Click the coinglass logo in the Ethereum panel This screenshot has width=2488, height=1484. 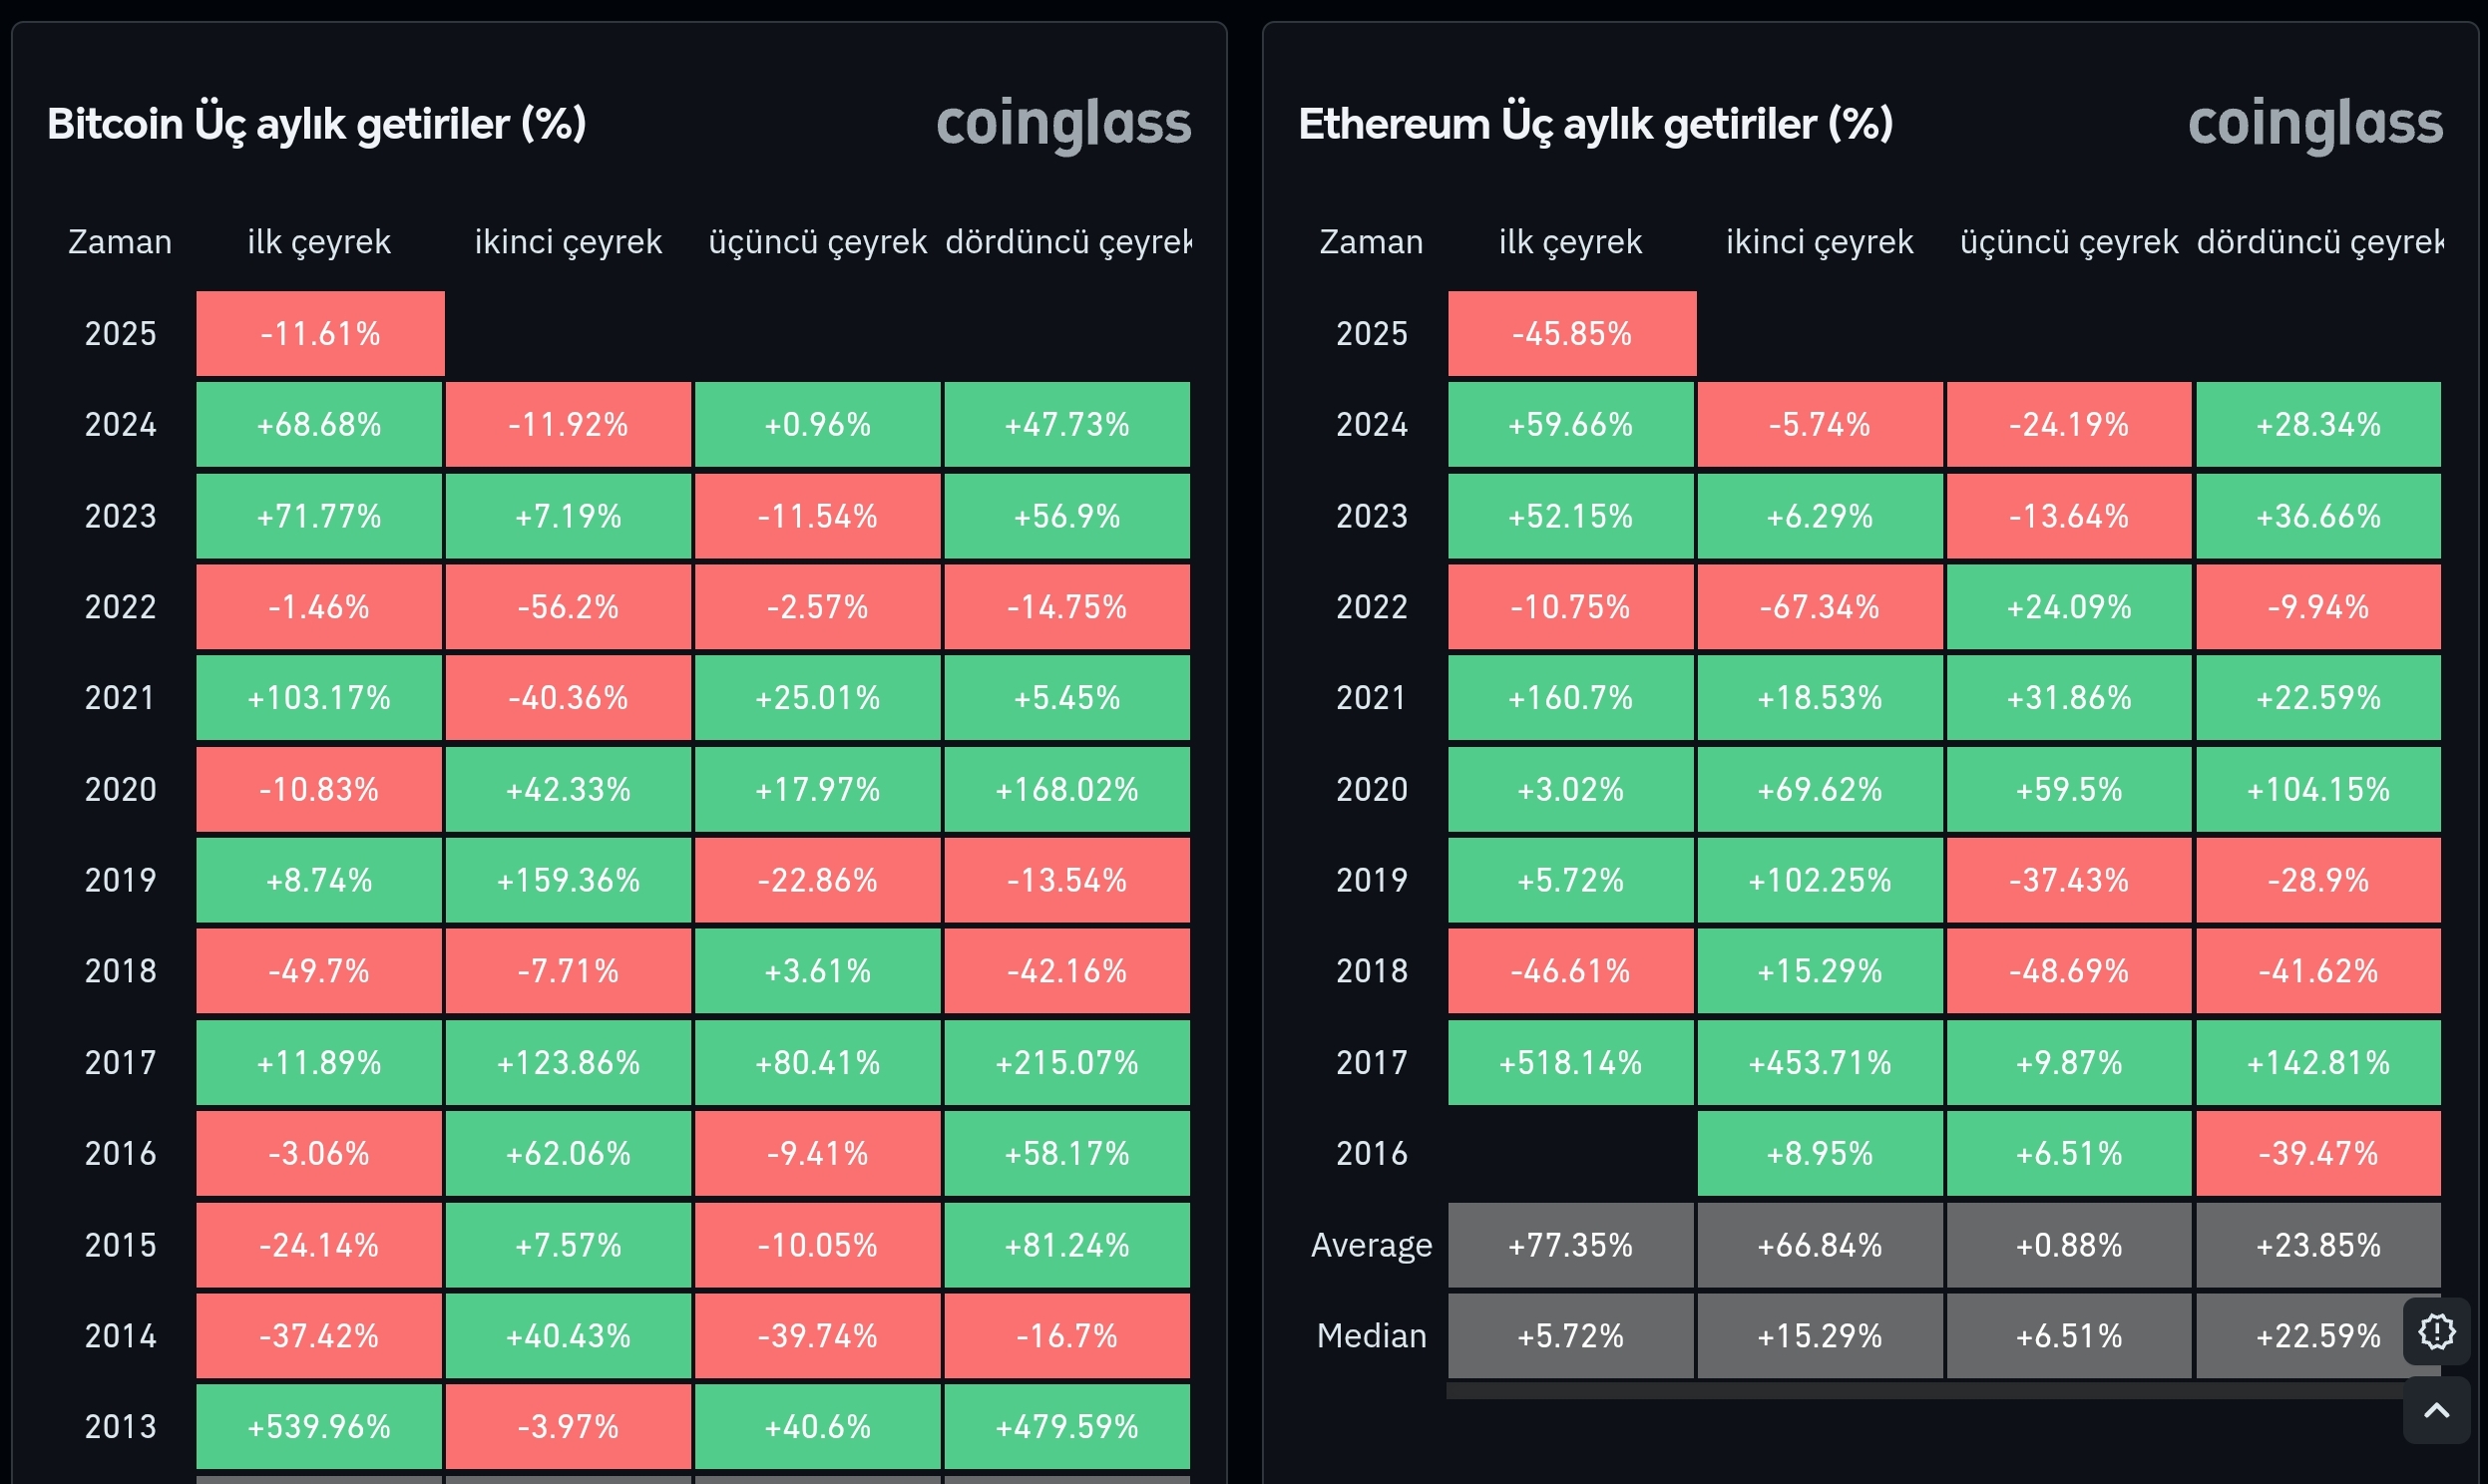(2315, 124)
